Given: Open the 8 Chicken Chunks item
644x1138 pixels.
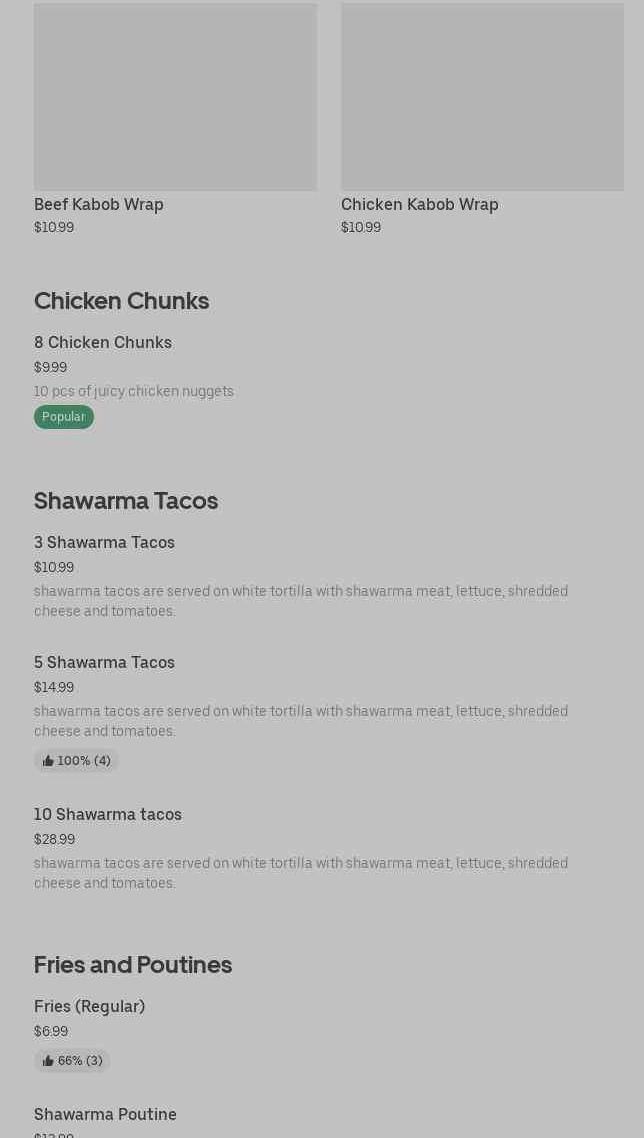Looking at the screenshot, I should pos(103,342).
